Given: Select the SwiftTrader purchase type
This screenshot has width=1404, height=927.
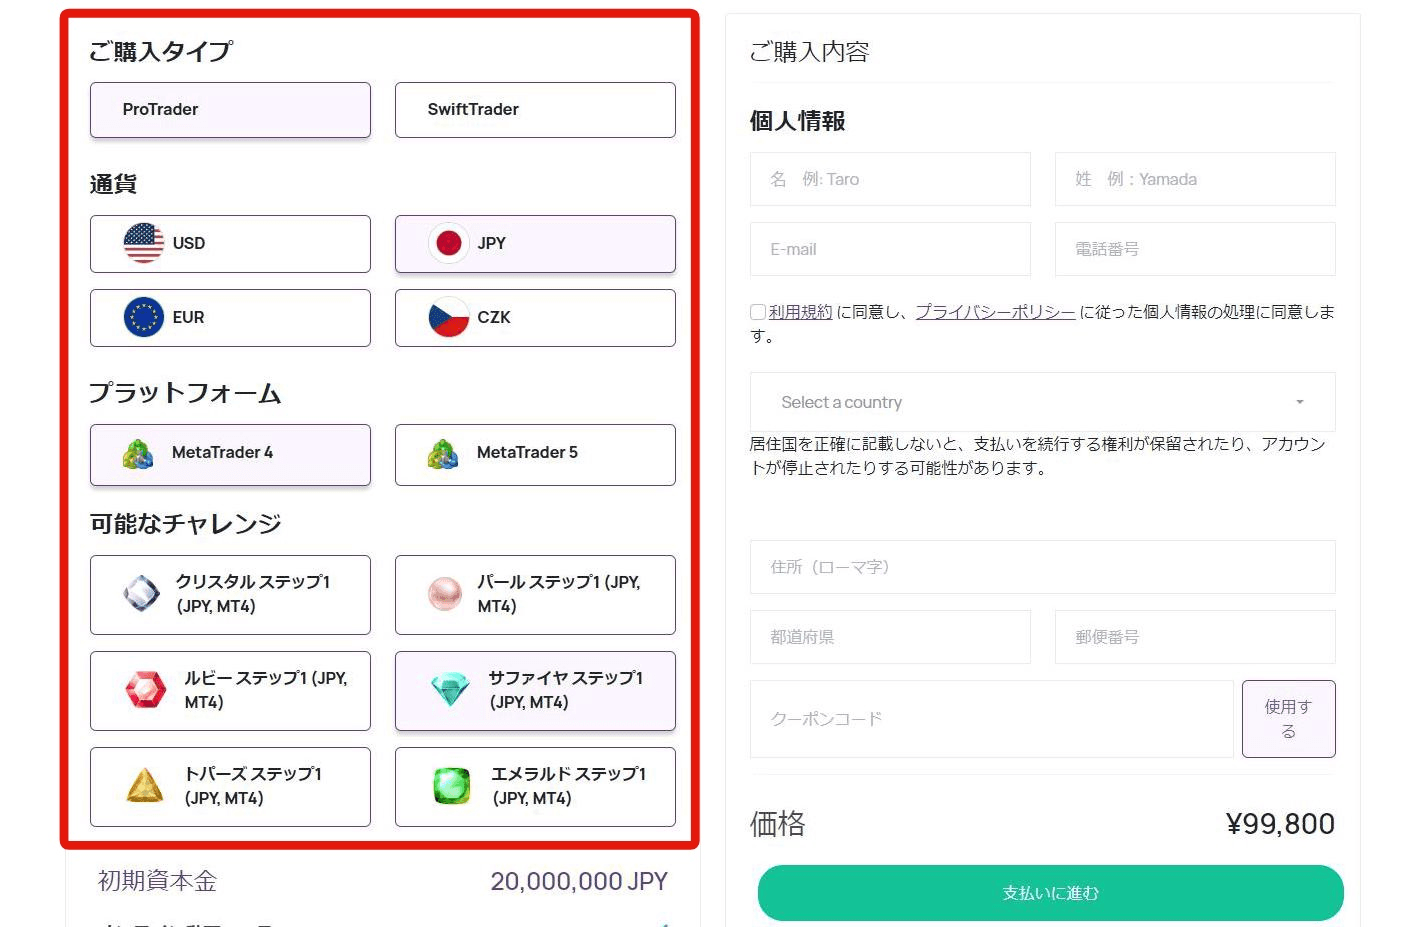Looking at the screenshot, I should 535,110.
